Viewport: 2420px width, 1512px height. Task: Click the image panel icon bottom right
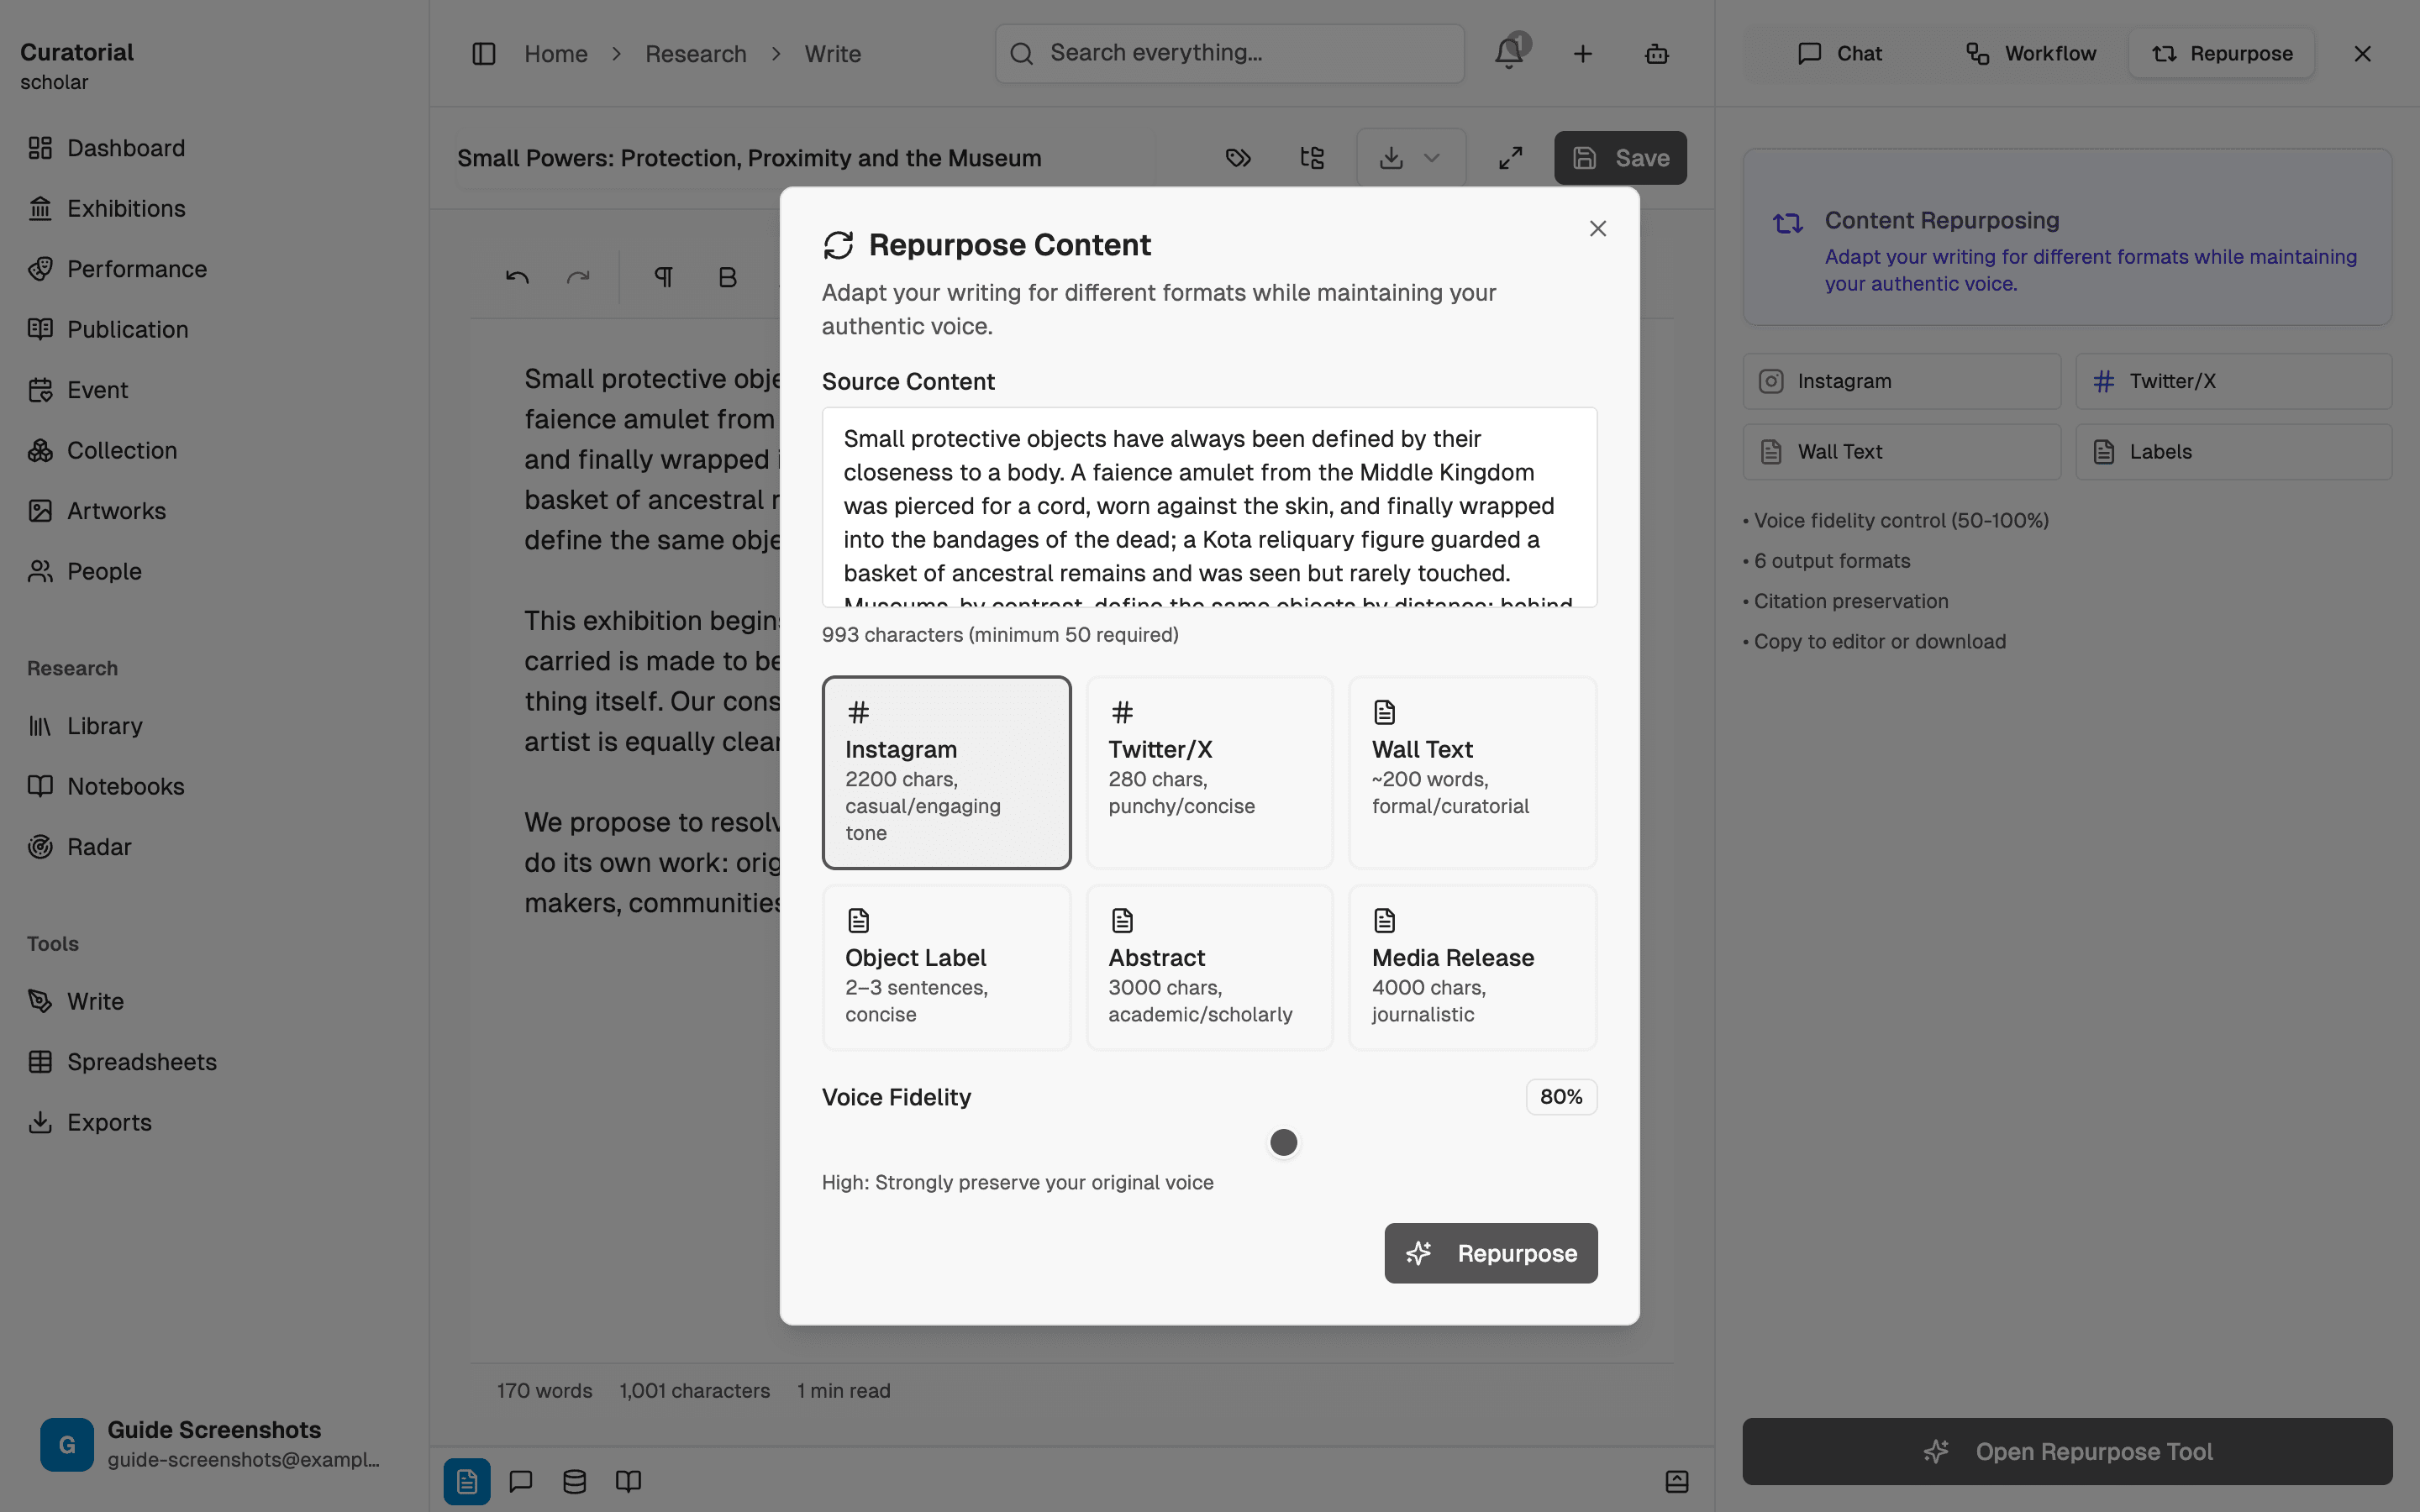(x=1677, y=1481)
